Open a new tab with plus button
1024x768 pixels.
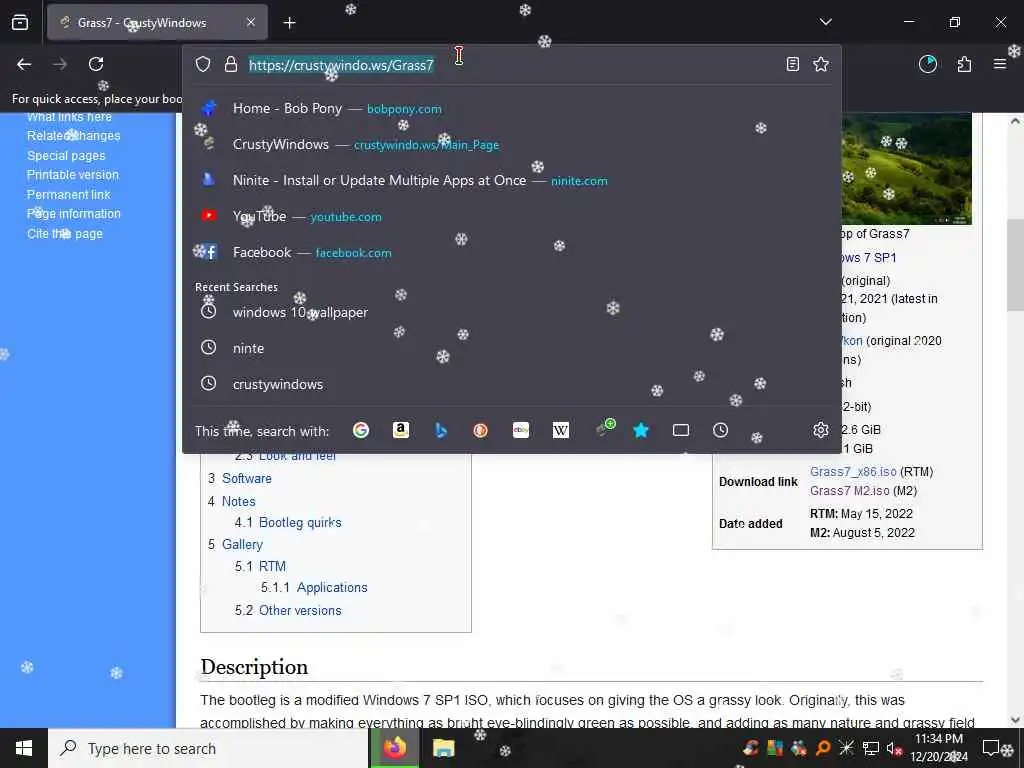tap(289, 23)
